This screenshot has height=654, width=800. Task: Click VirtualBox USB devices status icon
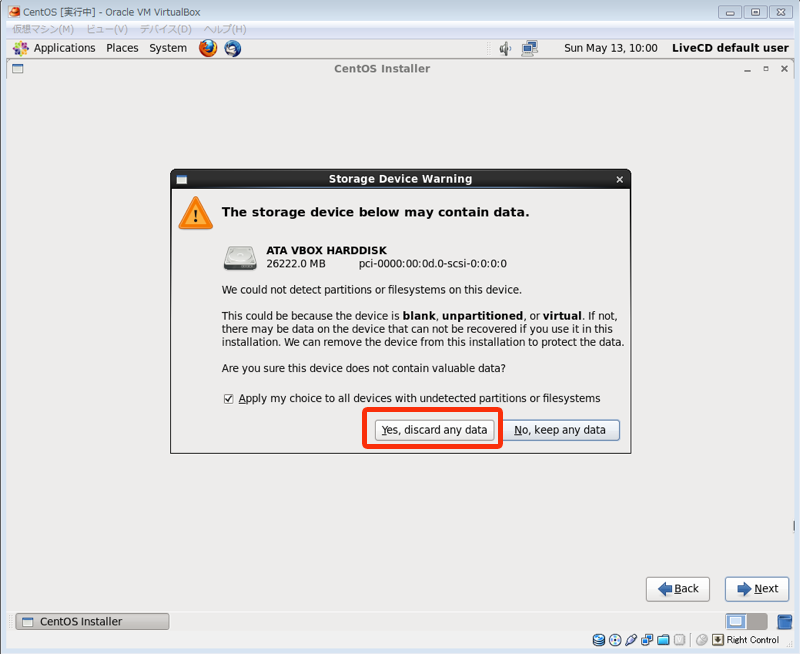[x=631, y=640]
